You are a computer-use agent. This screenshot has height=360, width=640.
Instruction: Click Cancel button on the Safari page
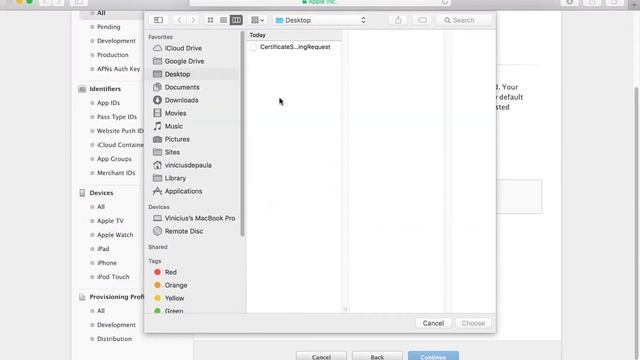pos(321,356)
